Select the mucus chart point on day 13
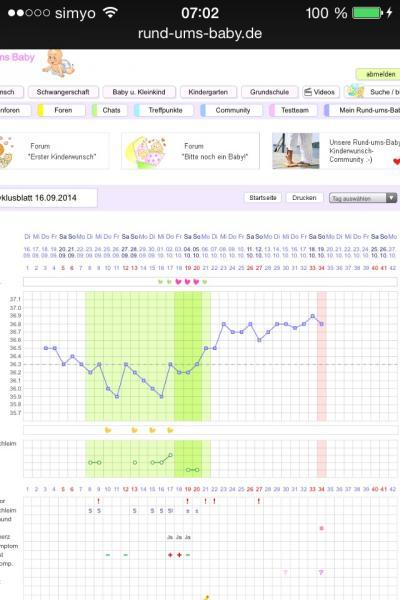400x600 pixels. [x=135, y=463]
